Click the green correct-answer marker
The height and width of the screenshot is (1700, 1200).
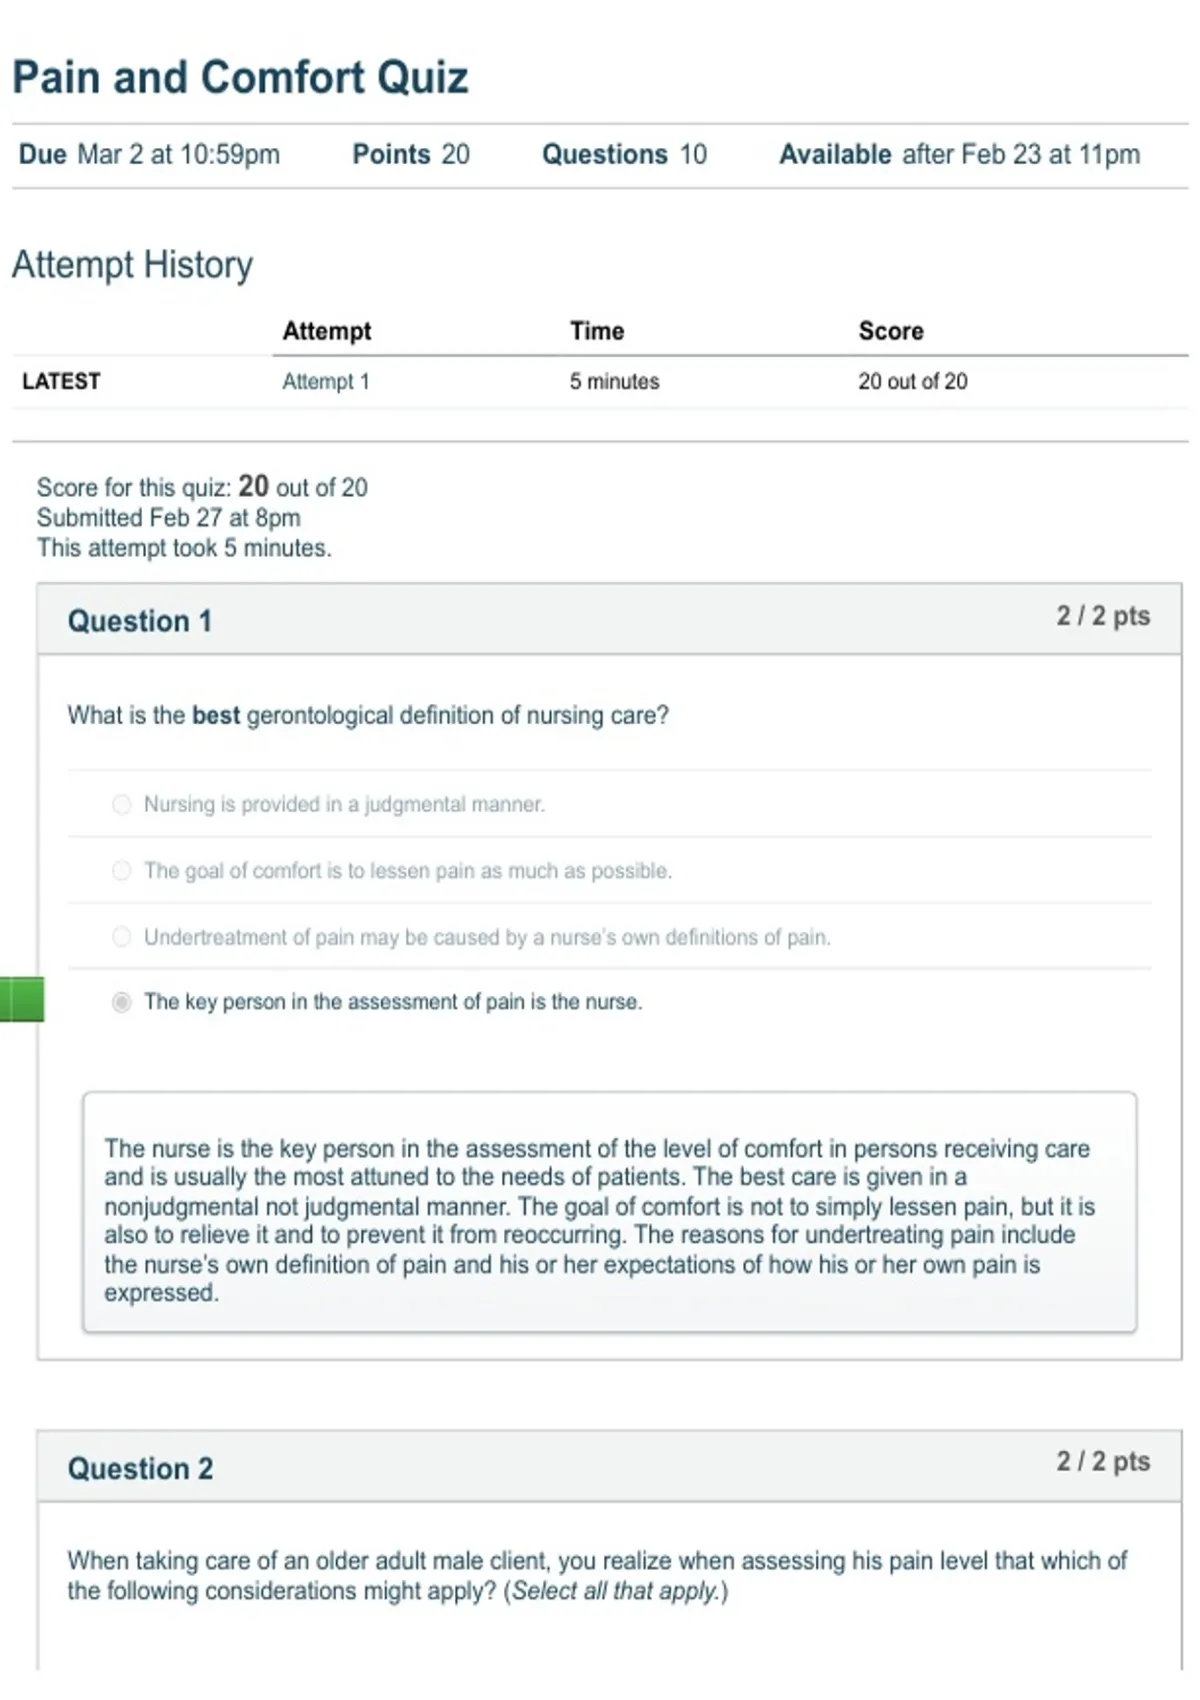click(x=22, y=1000)
